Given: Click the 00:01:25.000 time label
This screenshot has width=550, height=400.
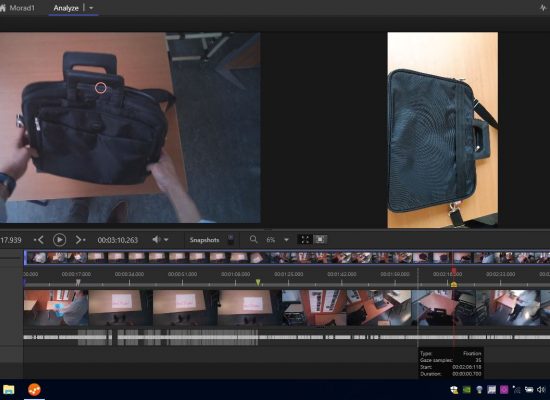Looking at the screenshot, I should 289,274.
